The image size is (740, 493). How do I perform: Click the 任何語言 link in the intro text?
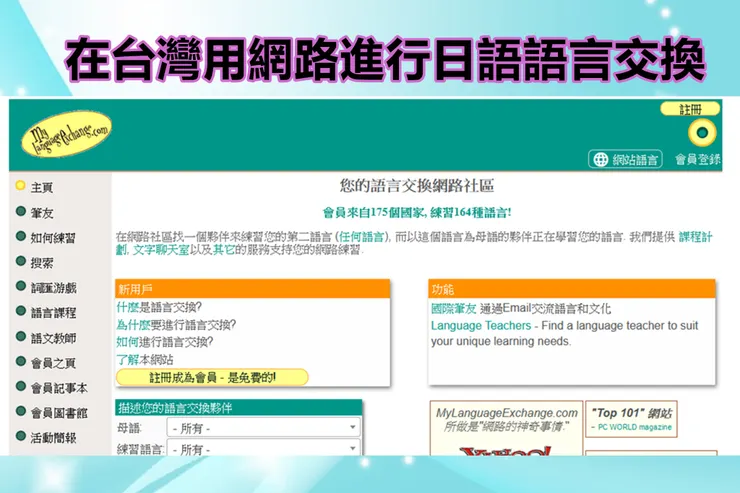361,237
